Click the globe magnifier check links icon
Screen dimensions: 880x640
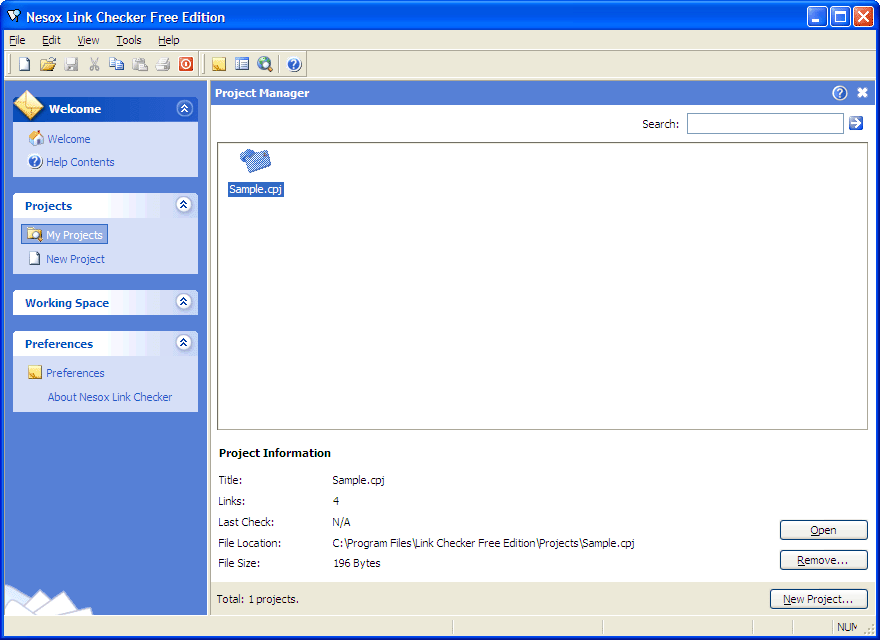point(265,65)
